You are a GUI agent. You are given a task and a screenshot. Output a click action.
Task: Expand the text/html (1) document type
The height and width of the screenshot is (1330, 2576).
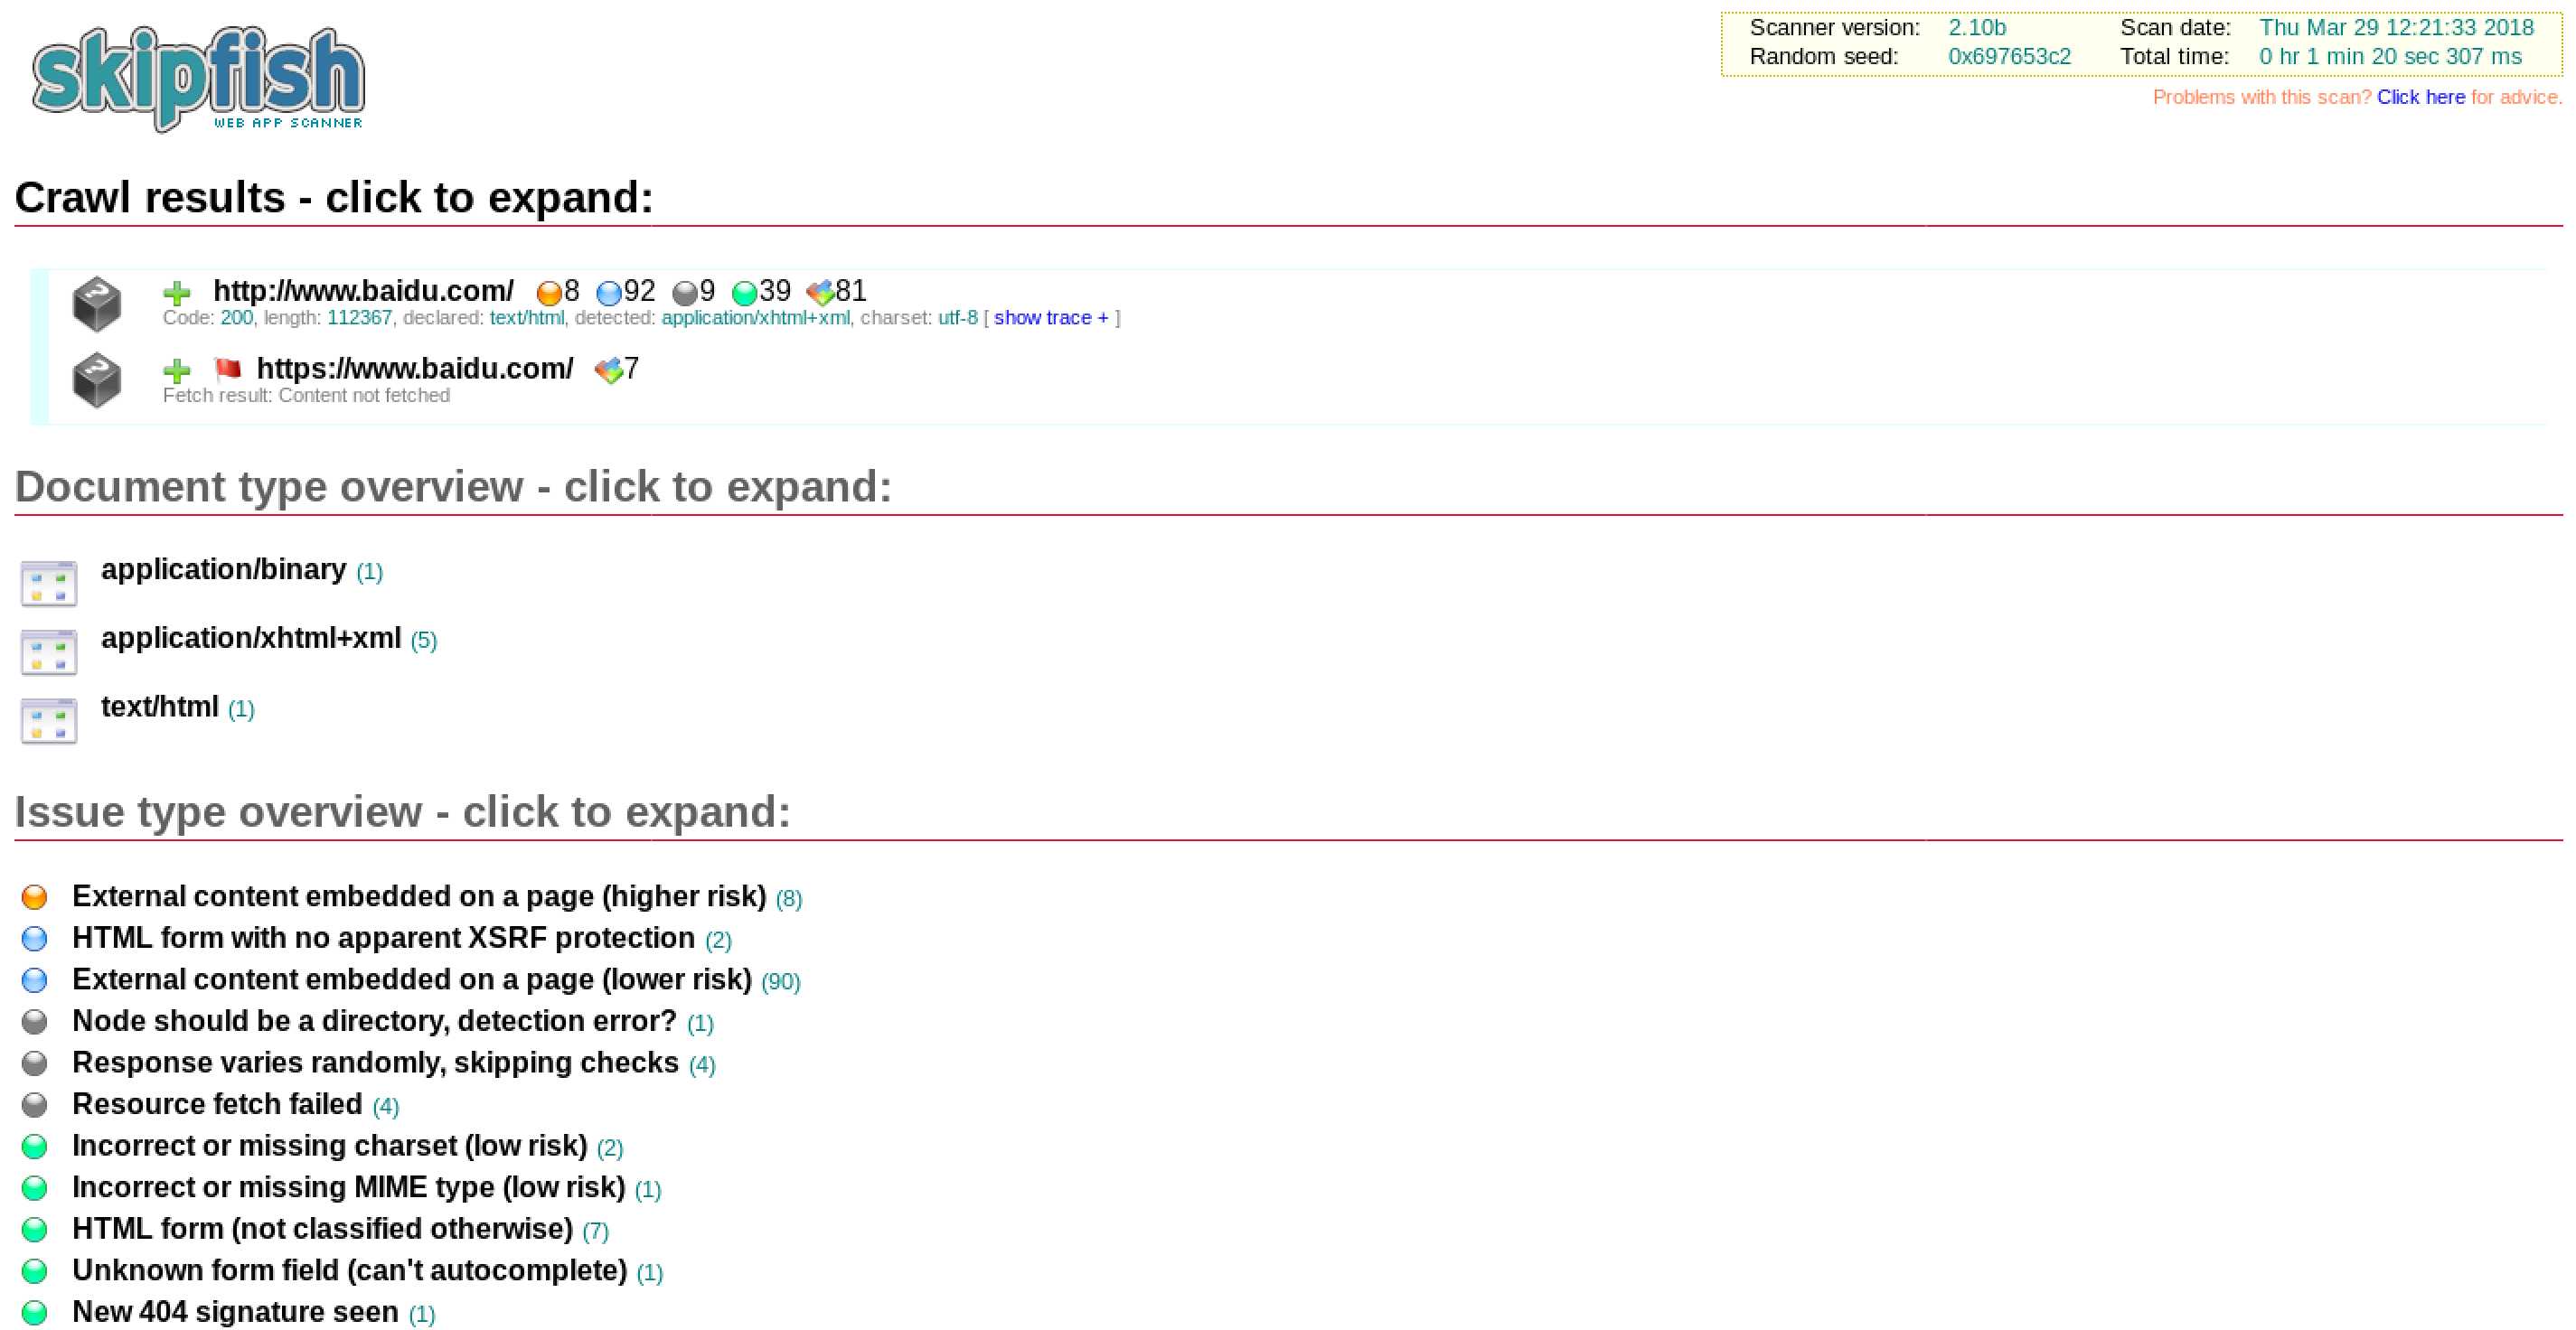pos(178,708)
